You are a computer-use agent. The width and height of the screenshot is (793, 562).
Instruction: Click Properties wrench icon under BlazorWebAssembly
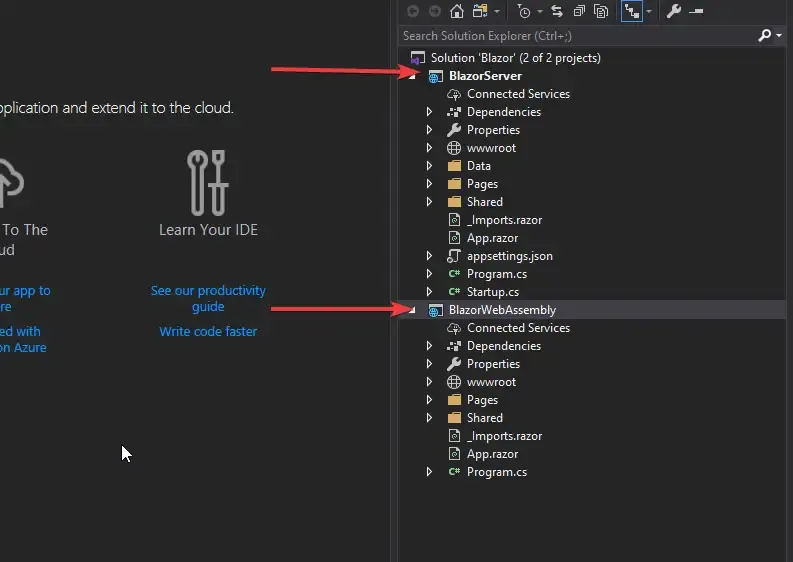(x=454, y=364)
